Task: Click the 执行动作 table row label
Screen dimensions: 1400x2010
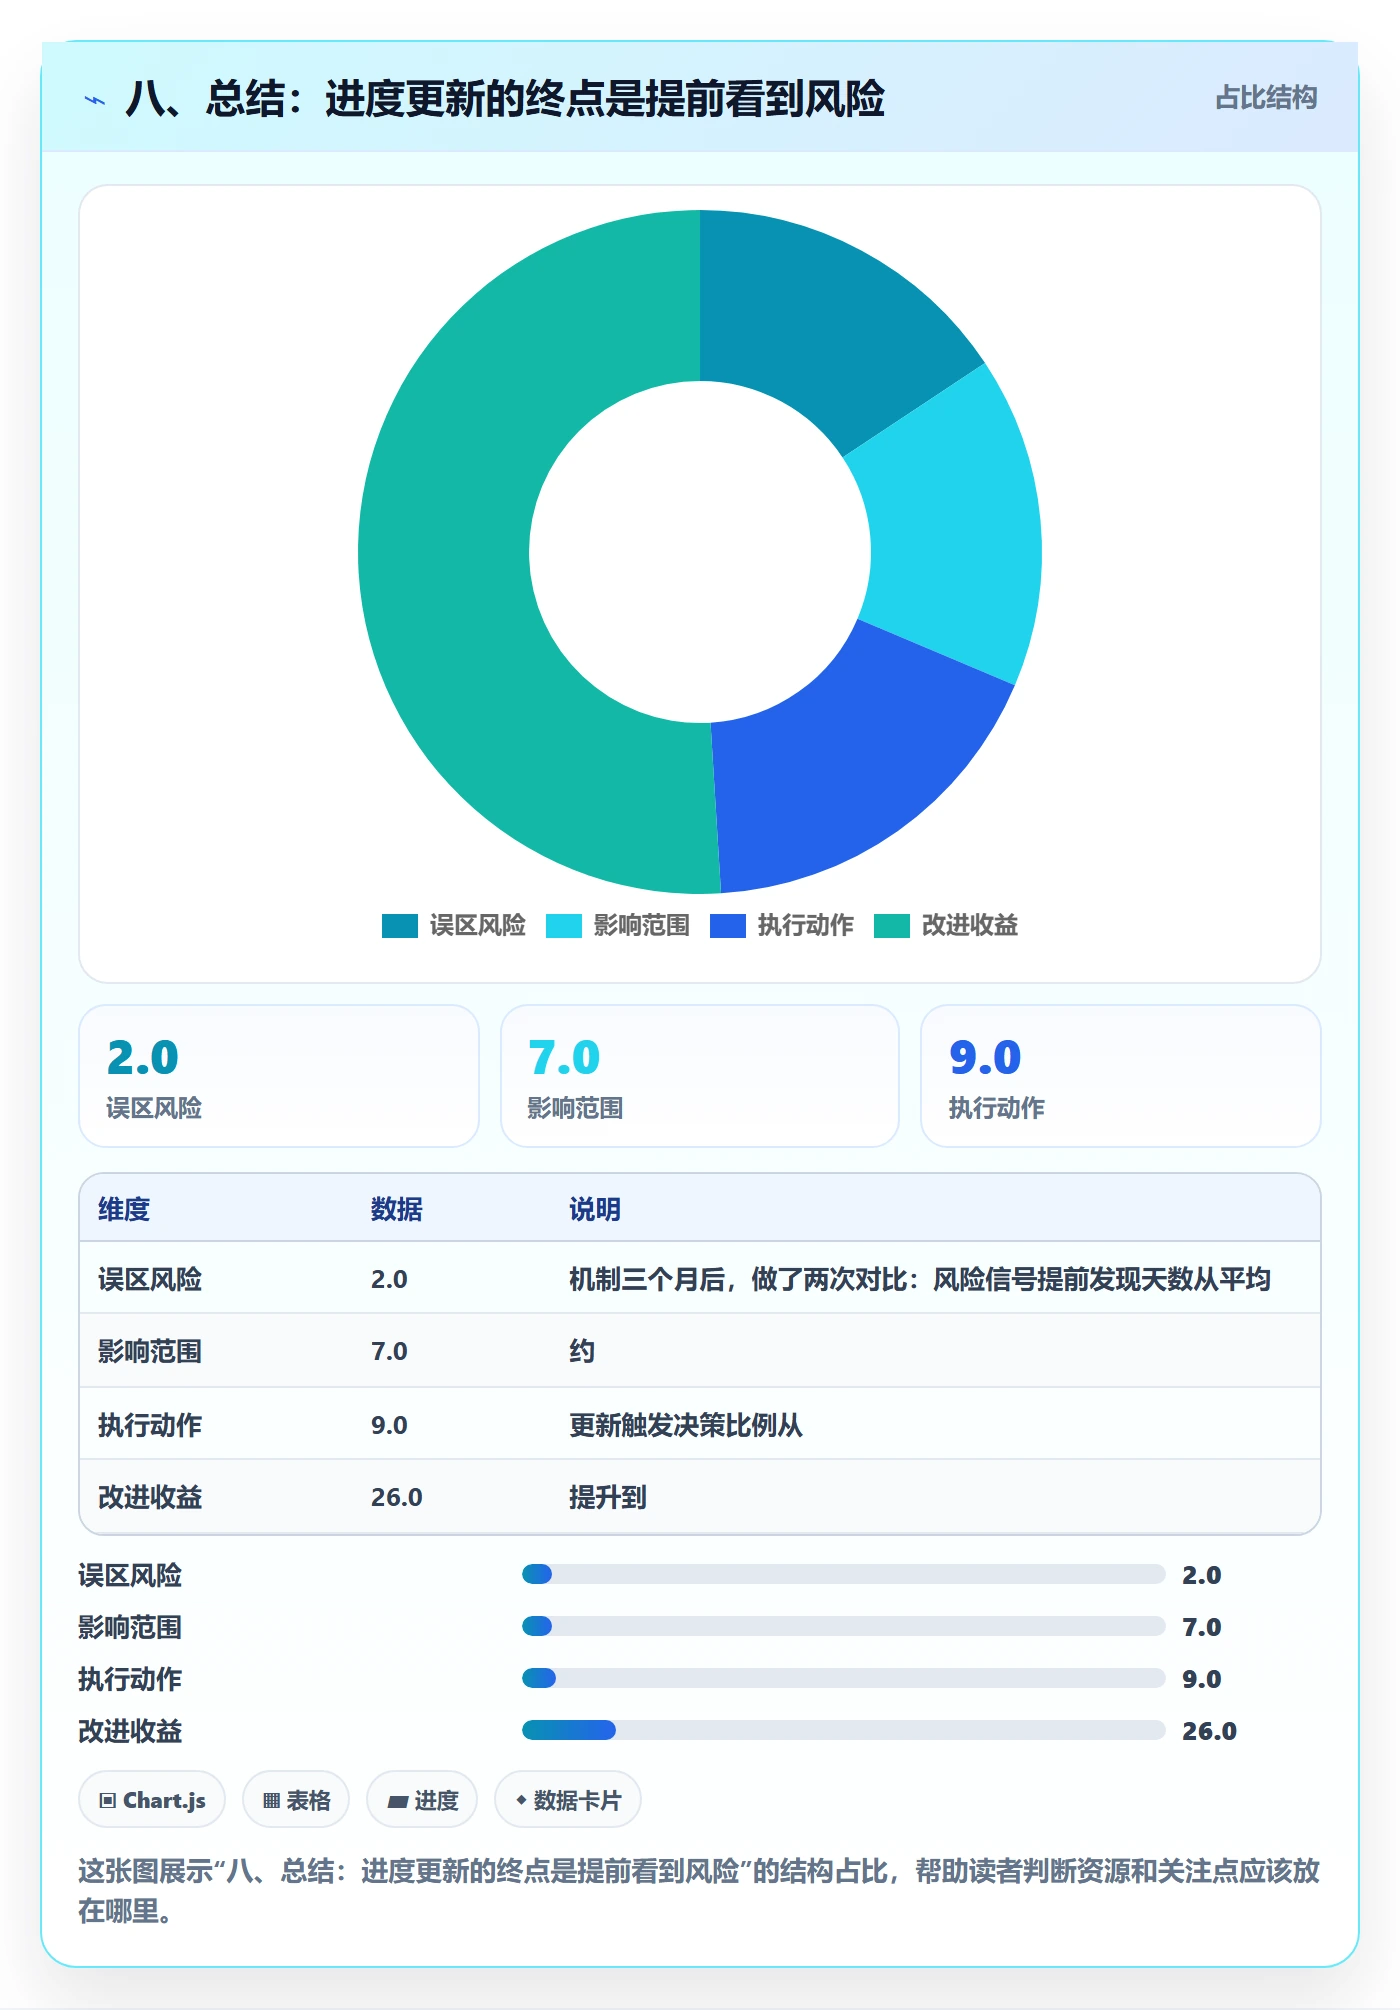Action: tap(150, 1425)
